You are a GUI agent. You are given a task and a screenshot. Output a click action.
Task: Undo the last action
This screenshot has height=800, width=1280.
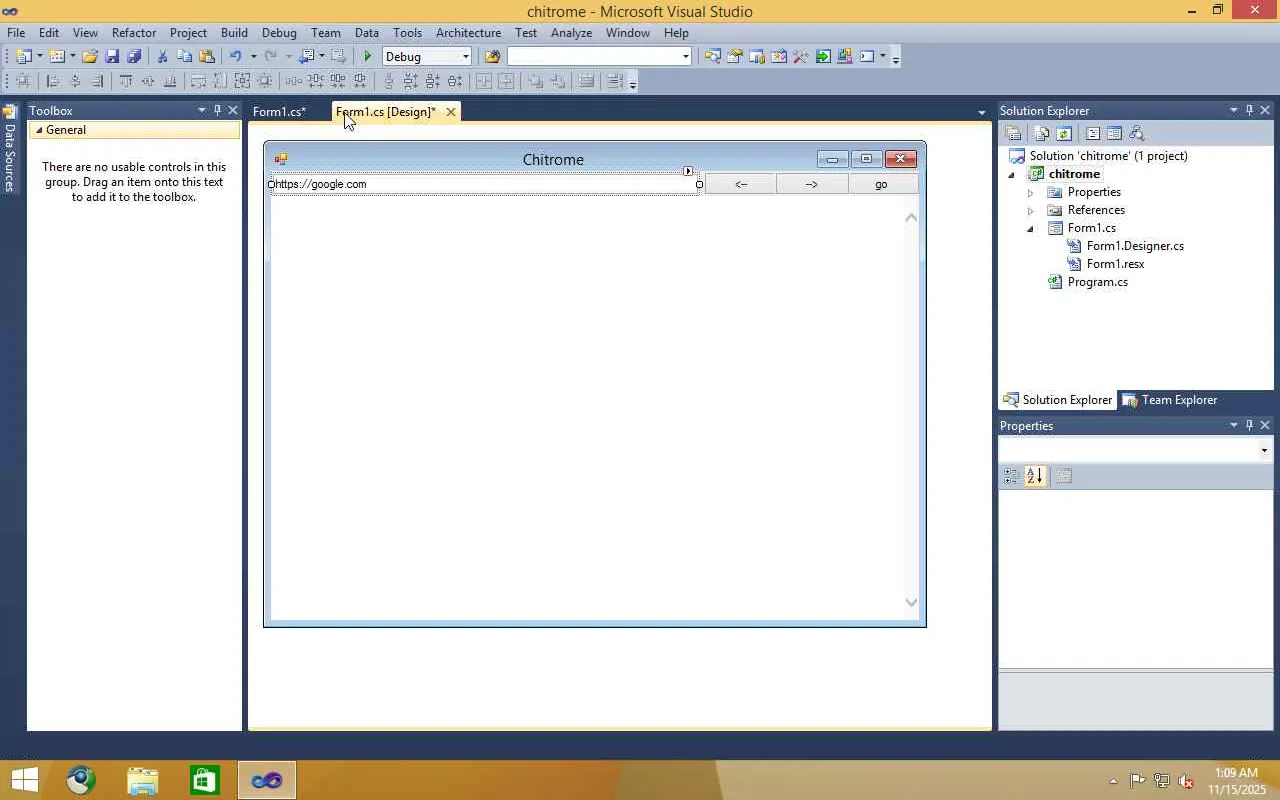tap(235, 57)
